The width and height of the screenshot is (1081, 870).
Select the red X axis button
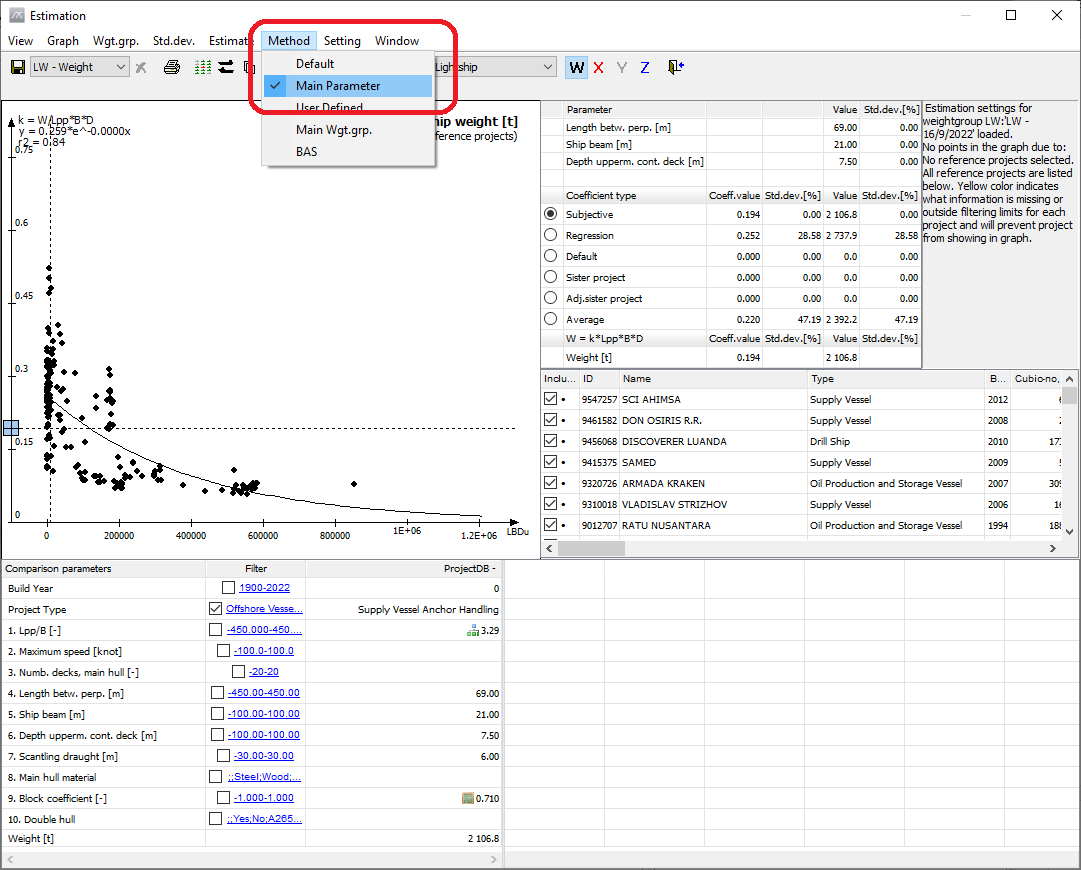[599, 67]
